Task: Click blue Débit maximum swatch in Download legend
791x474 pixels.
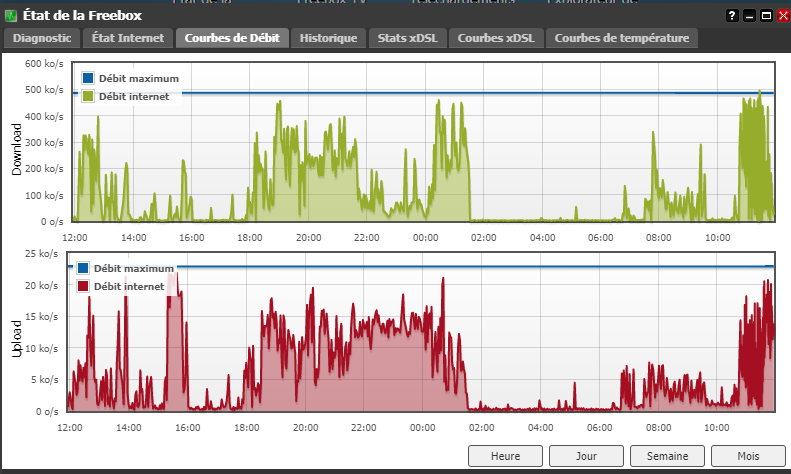Action: point(88,78)
